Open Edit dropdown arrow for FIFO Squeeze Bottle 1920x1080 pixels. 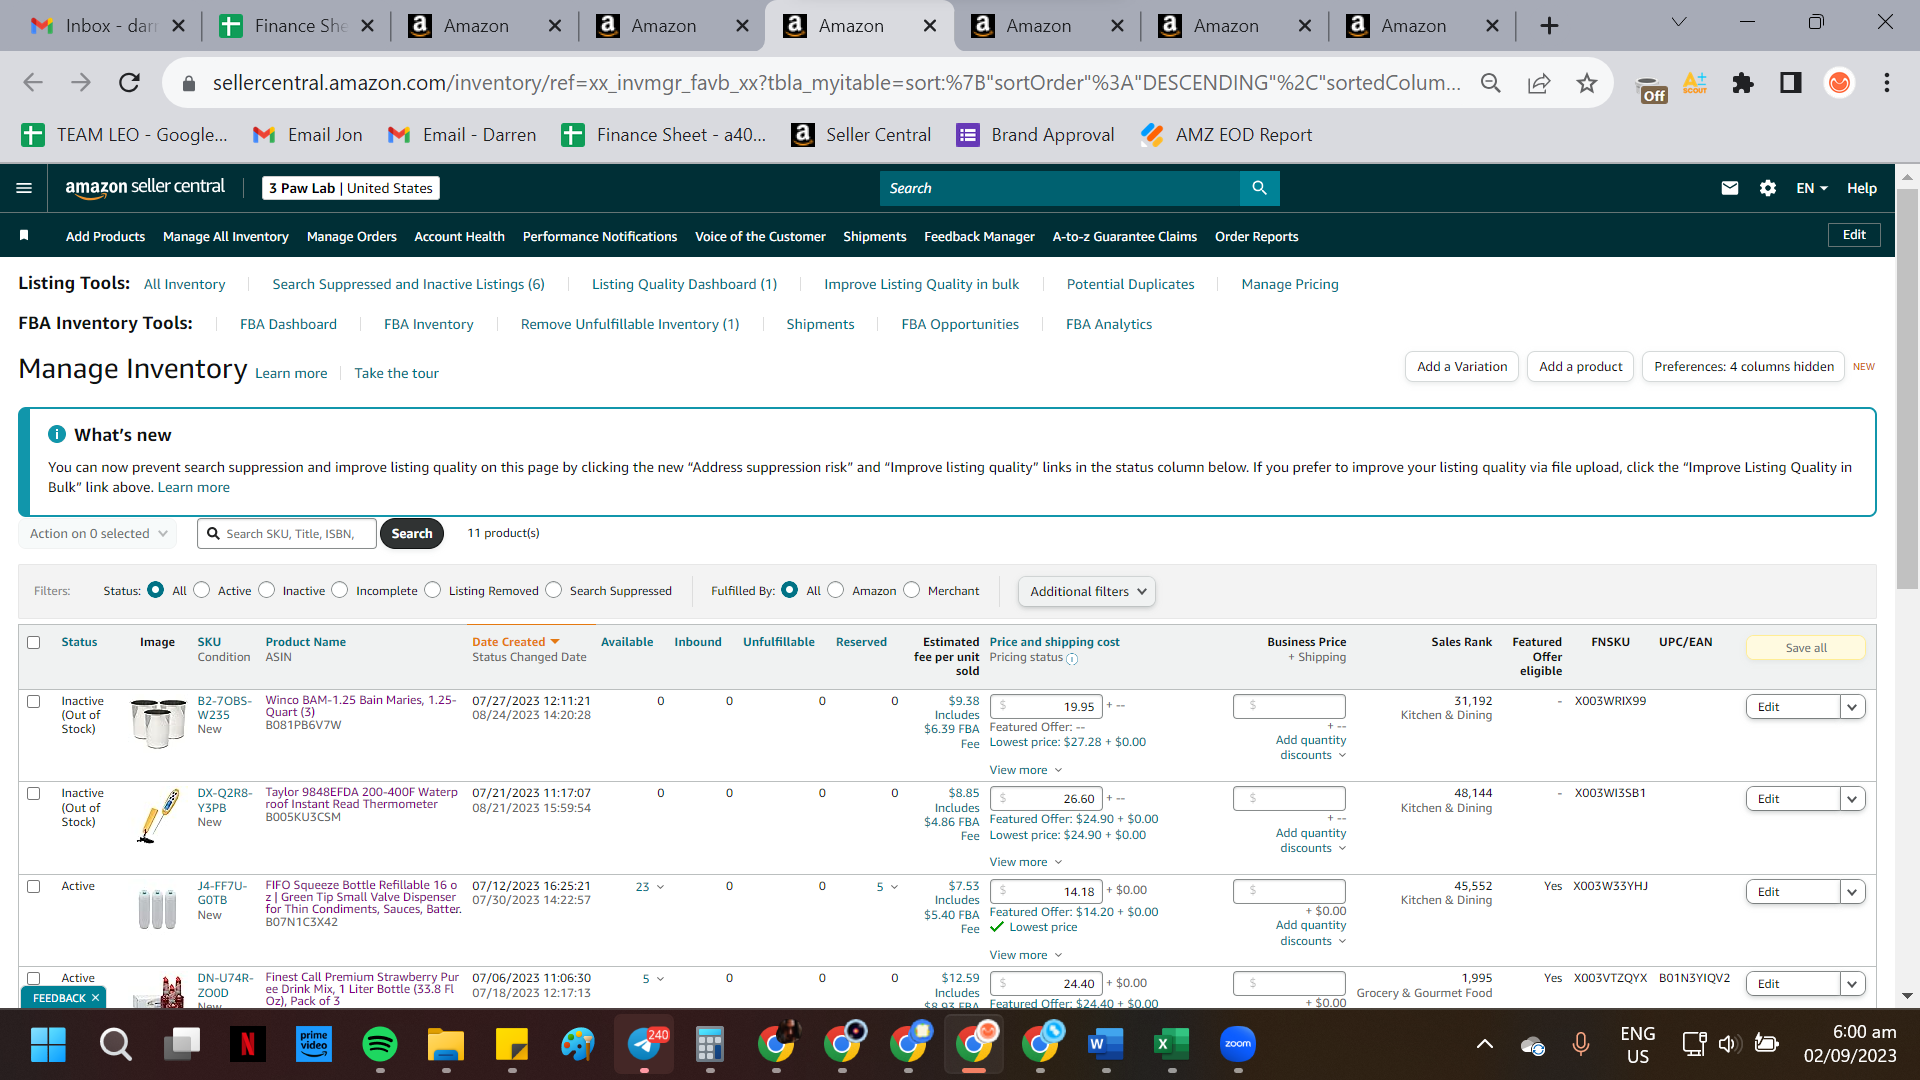(1852, 892)
